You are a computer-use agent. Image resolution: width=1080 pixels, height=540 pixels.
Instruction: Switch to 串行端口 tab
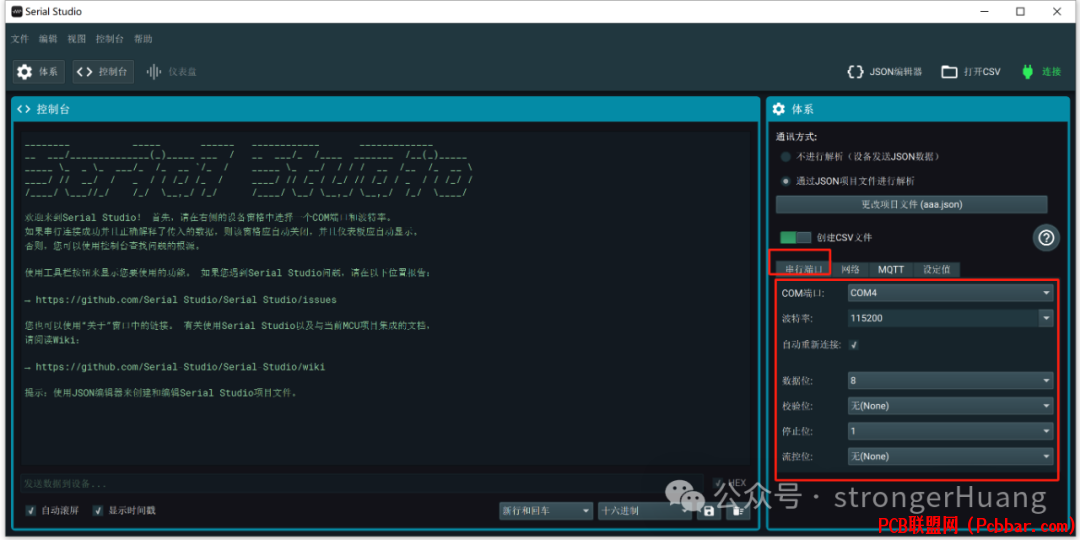(803, 269)
